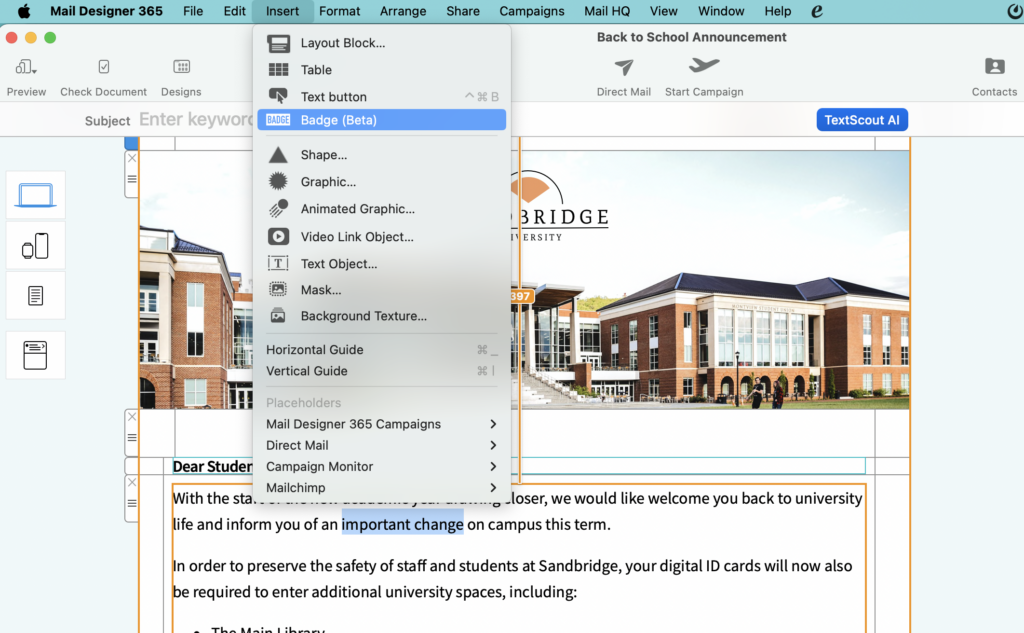This screenshot has height=633, width=1024.
Task: Click the Graphic starburst icon
Action: pyautogui.click(x=278, y=182)
